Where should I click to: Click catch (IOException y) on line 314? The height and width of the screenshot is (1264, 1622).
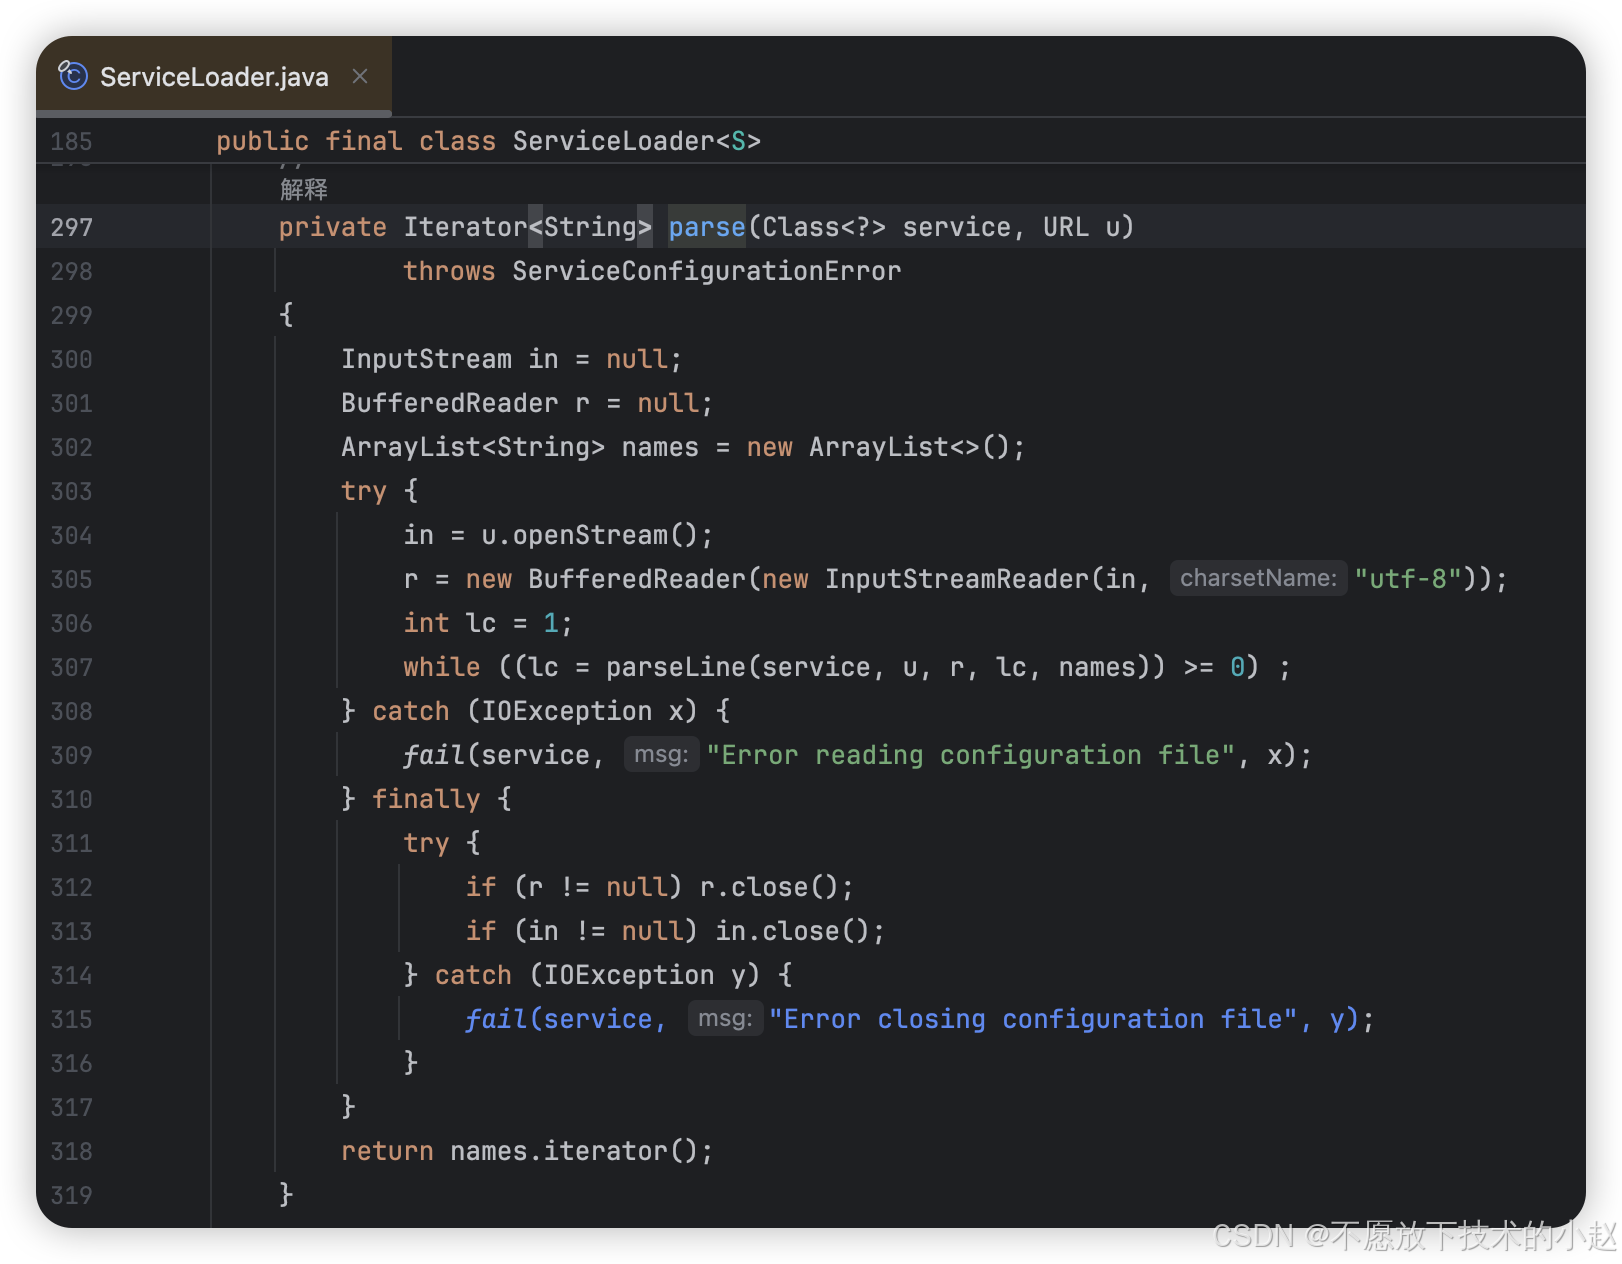(x=597, y=975)
